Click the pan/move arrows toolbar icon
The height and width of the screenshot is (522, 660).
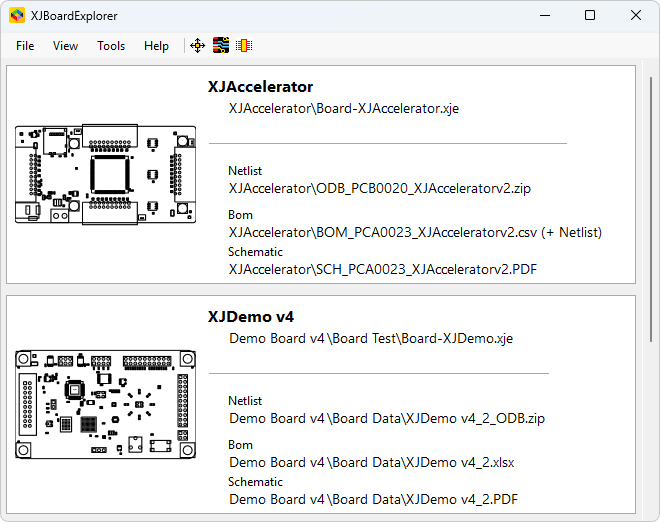[197, 45]
